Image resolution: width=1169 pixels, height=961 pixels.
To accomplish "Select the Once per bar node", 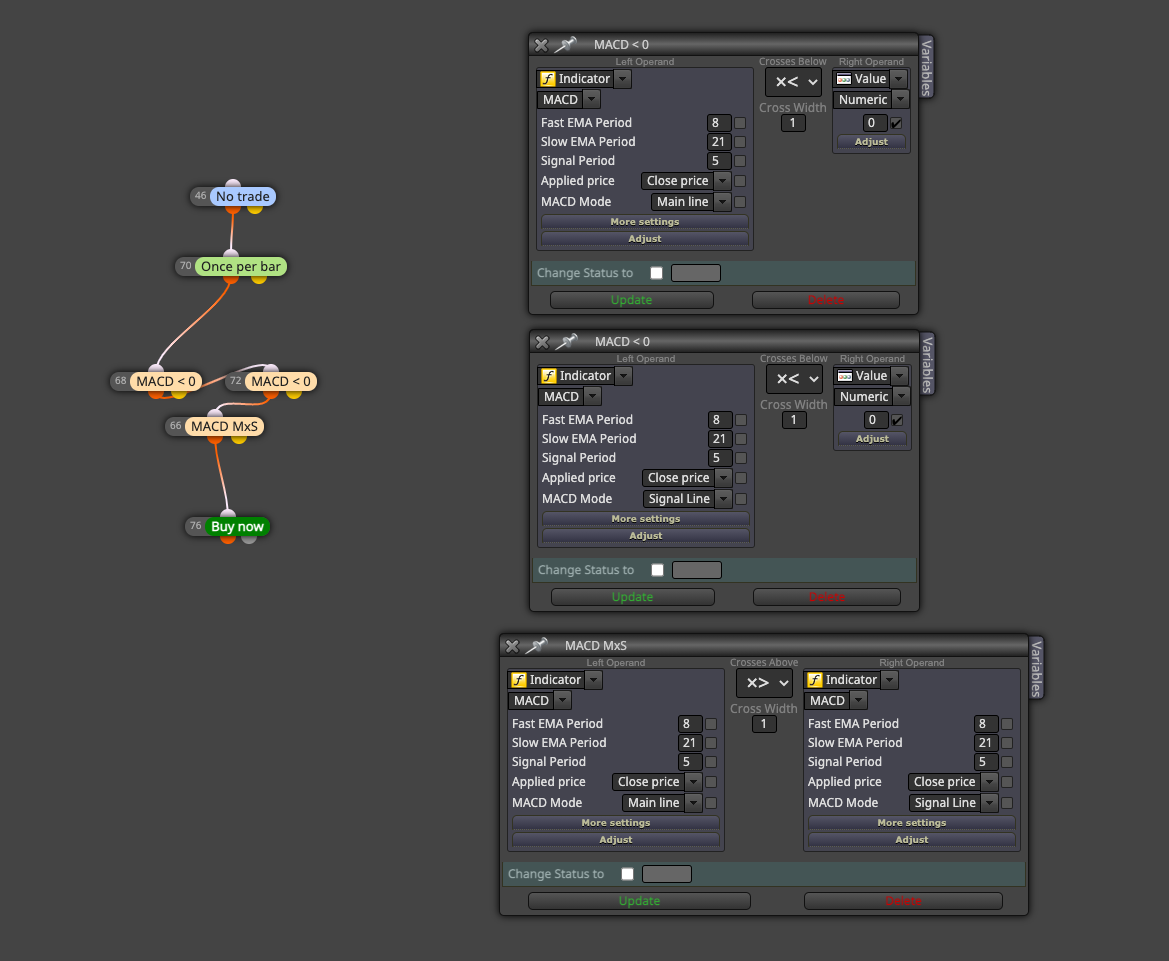I will [240, 266].
